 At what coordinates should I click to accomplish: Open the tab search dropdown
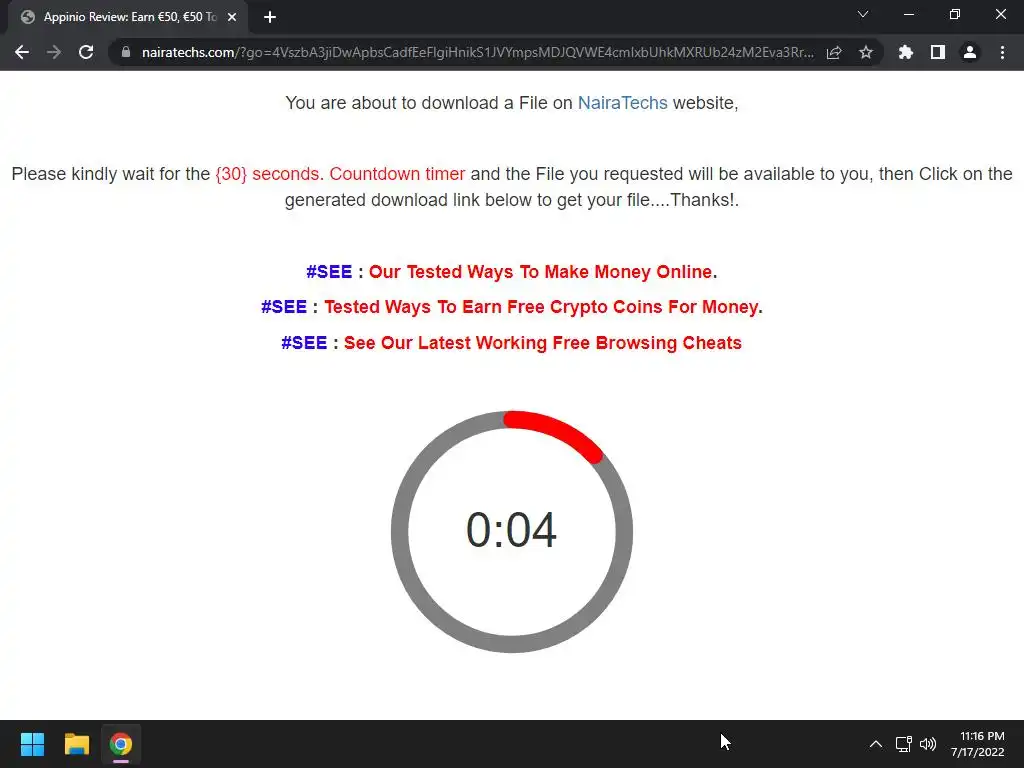863,14
